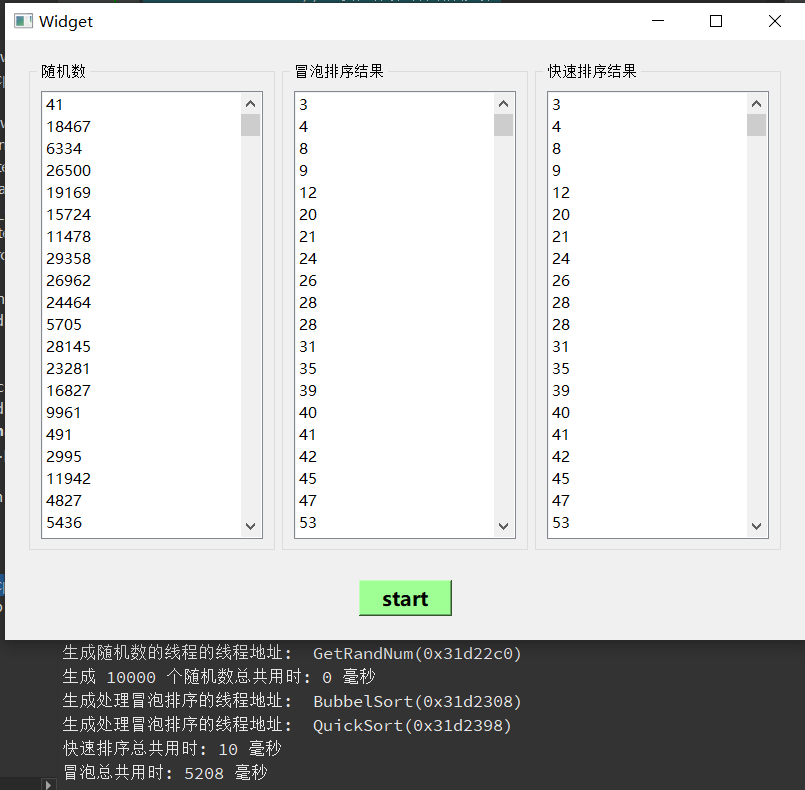Click the 快速排序总共用时: 10 毫秒 output line
The width and height of the screenshot is (805, 790).
click(172, 749)
